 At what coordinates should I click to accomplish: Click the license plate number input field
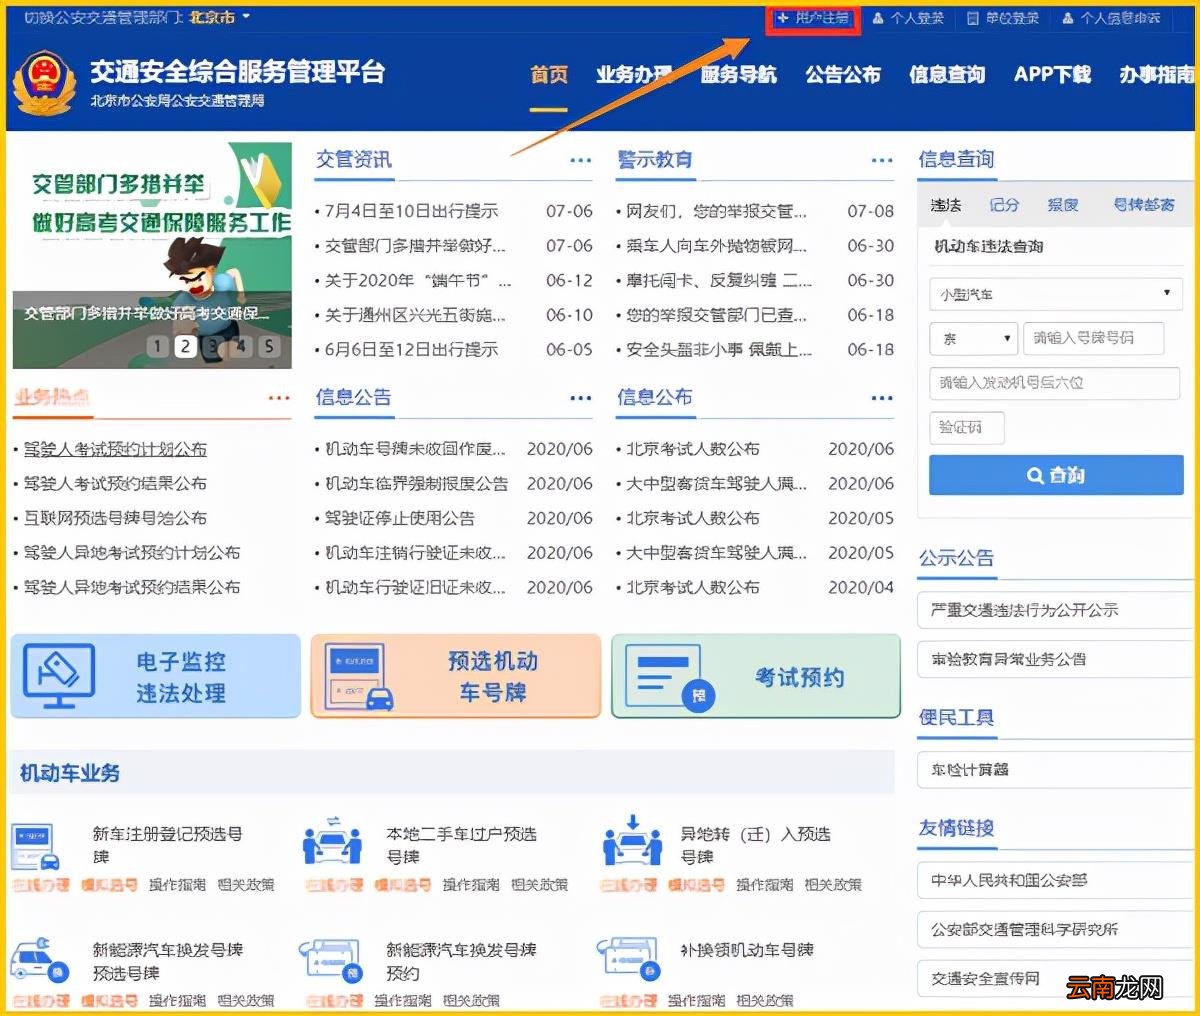tap(1093, 339)
